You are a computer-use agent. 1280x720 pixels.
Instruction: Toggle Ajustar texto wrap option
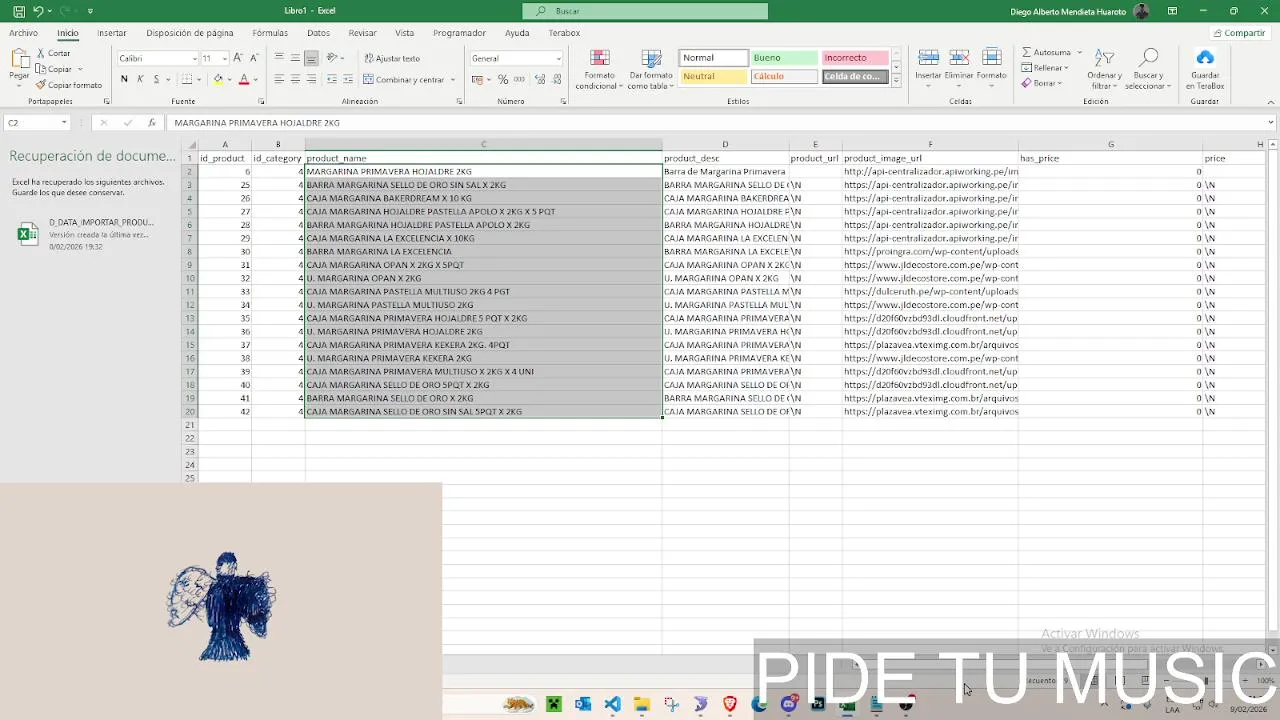tap(392, 58)
